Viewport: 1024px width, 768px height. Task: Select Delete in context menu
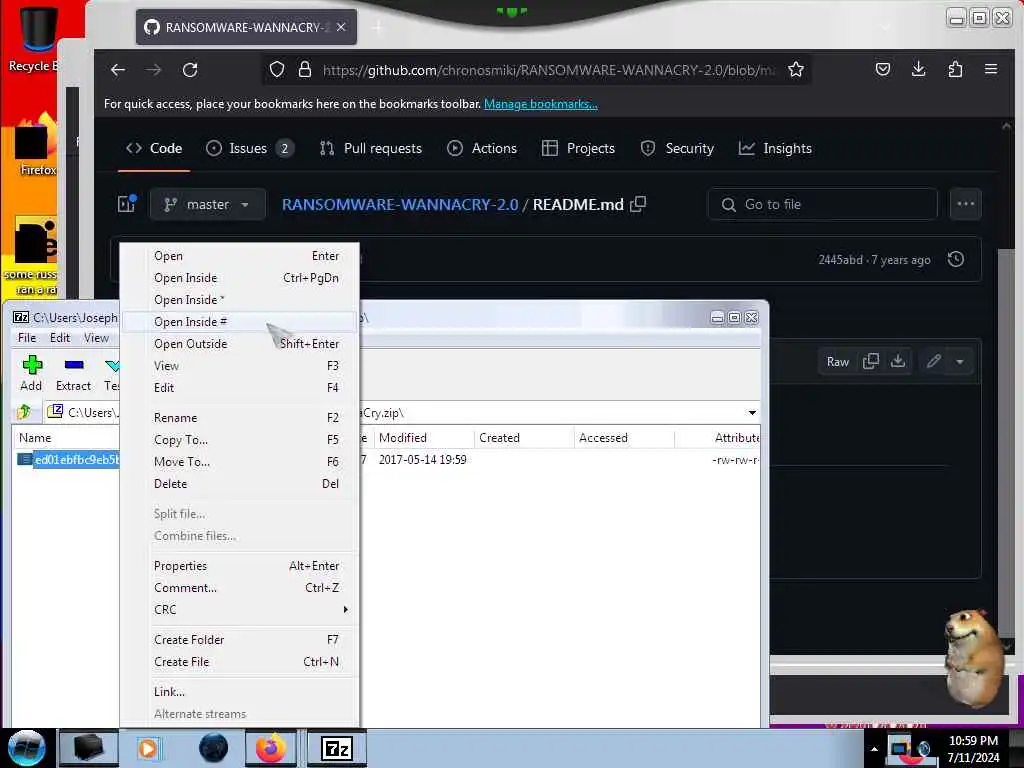240,484
